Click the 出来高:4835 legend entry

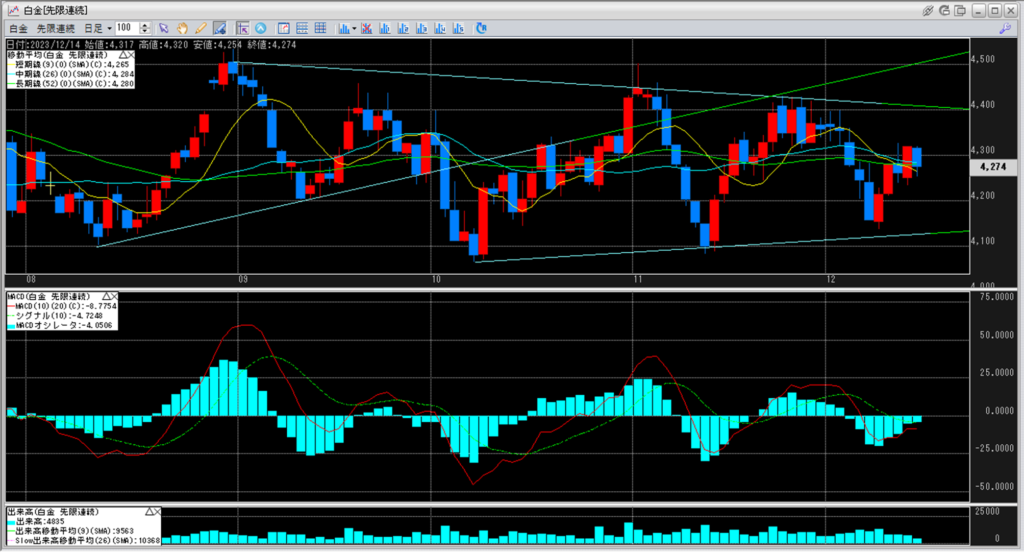[37, 521]
